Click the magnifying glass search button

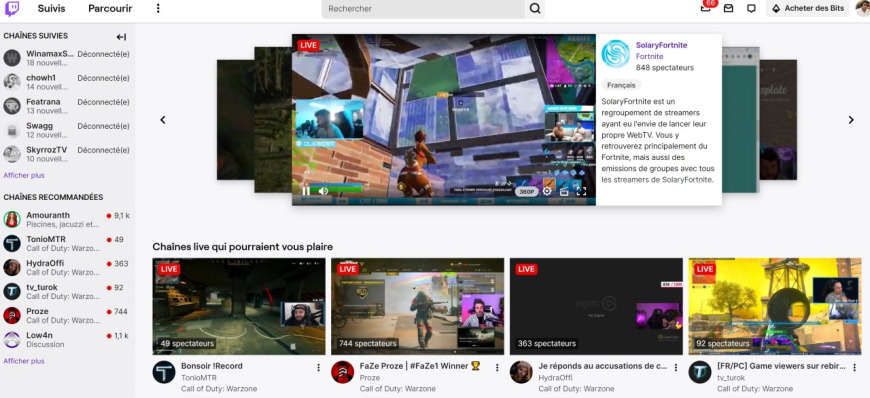pos(535,8)
